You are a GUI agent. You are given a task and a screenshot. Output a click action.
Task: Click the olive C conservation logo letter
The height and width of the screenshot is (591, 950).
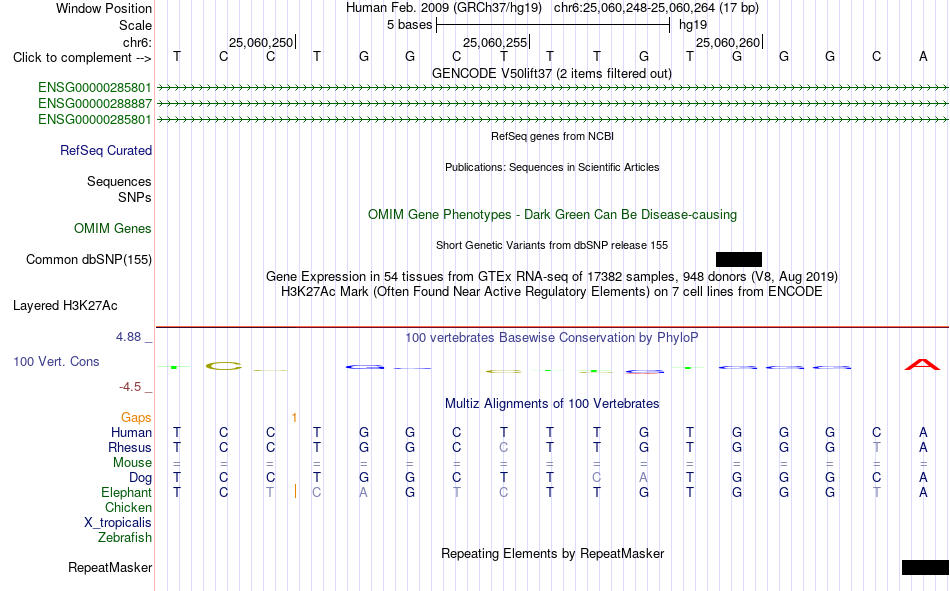click(224, 366)
